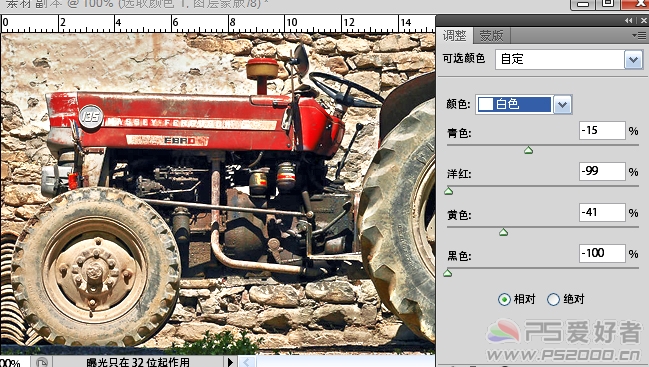The height and width of the screenshot is (367, 649).
Task: Collapse the adjustments panel with double-arrow icon
Action: [x=629, y=20]
